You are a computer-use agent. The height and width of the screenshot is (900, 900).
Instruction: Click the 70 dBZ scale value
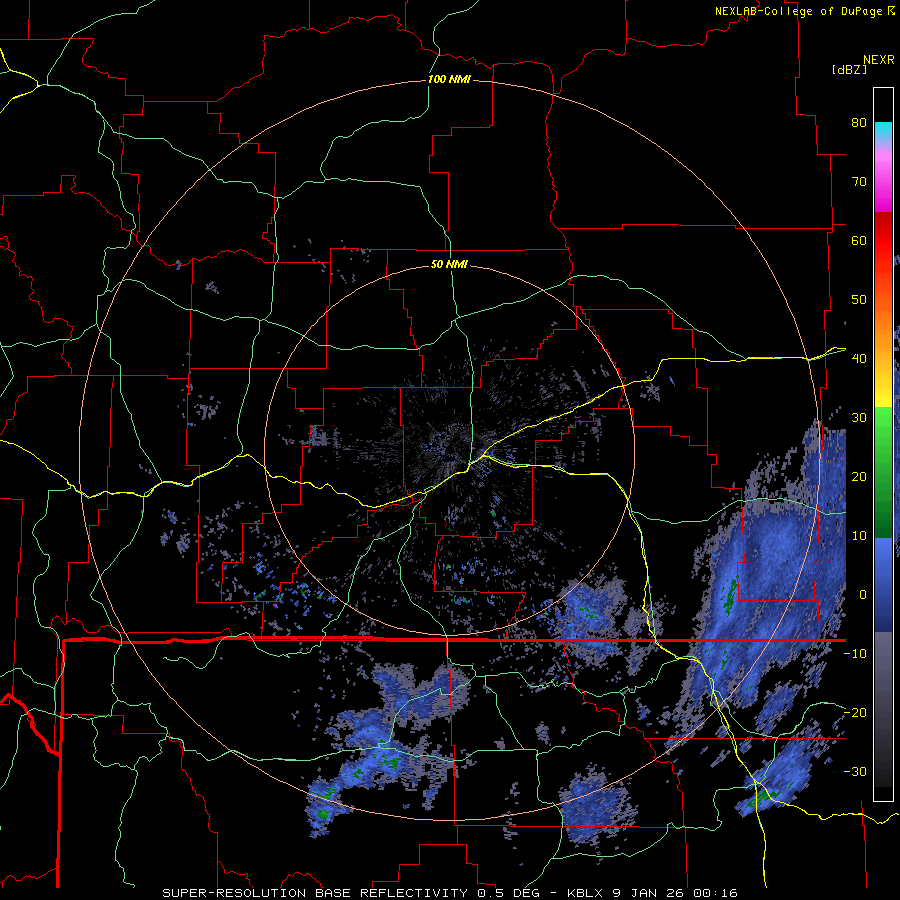tap(859, 181)
